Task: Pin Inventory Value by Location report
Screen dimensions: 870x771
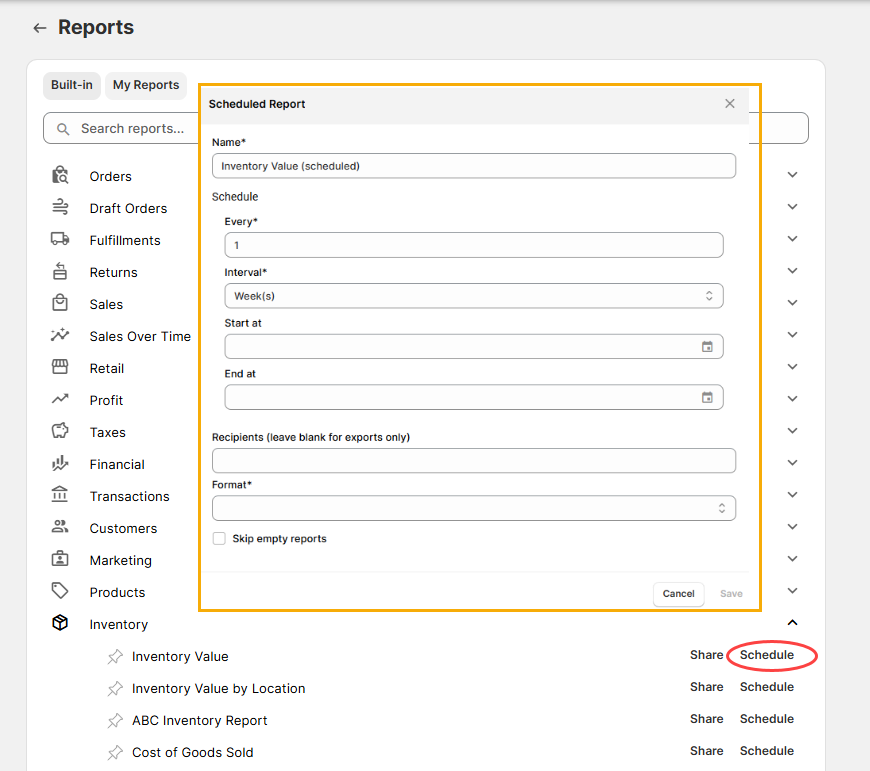Action: pyautogui.click(x=115, y=689)
